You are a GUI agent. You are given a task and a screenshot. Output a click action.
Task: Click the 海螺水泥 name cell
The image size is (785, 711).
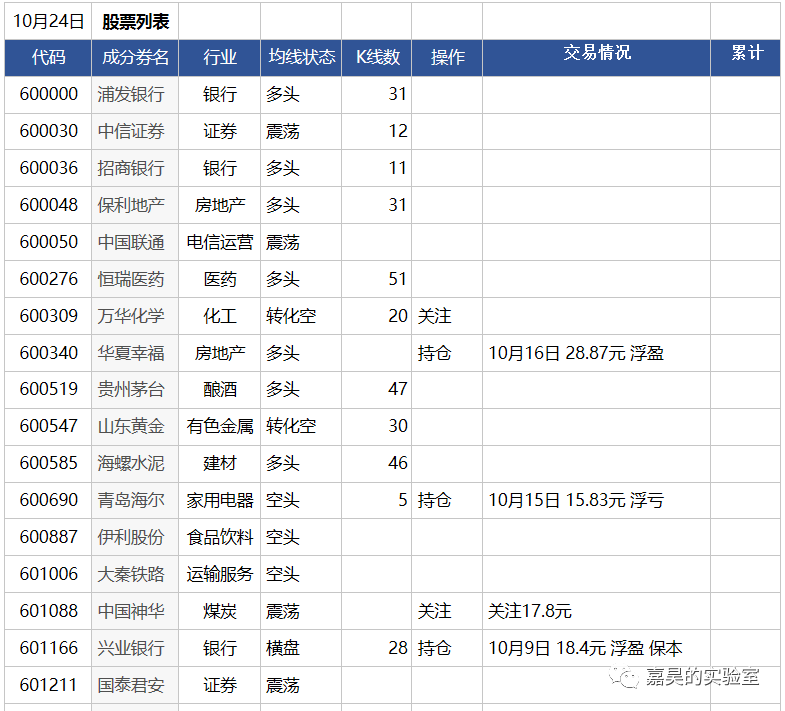coord(135,463)
